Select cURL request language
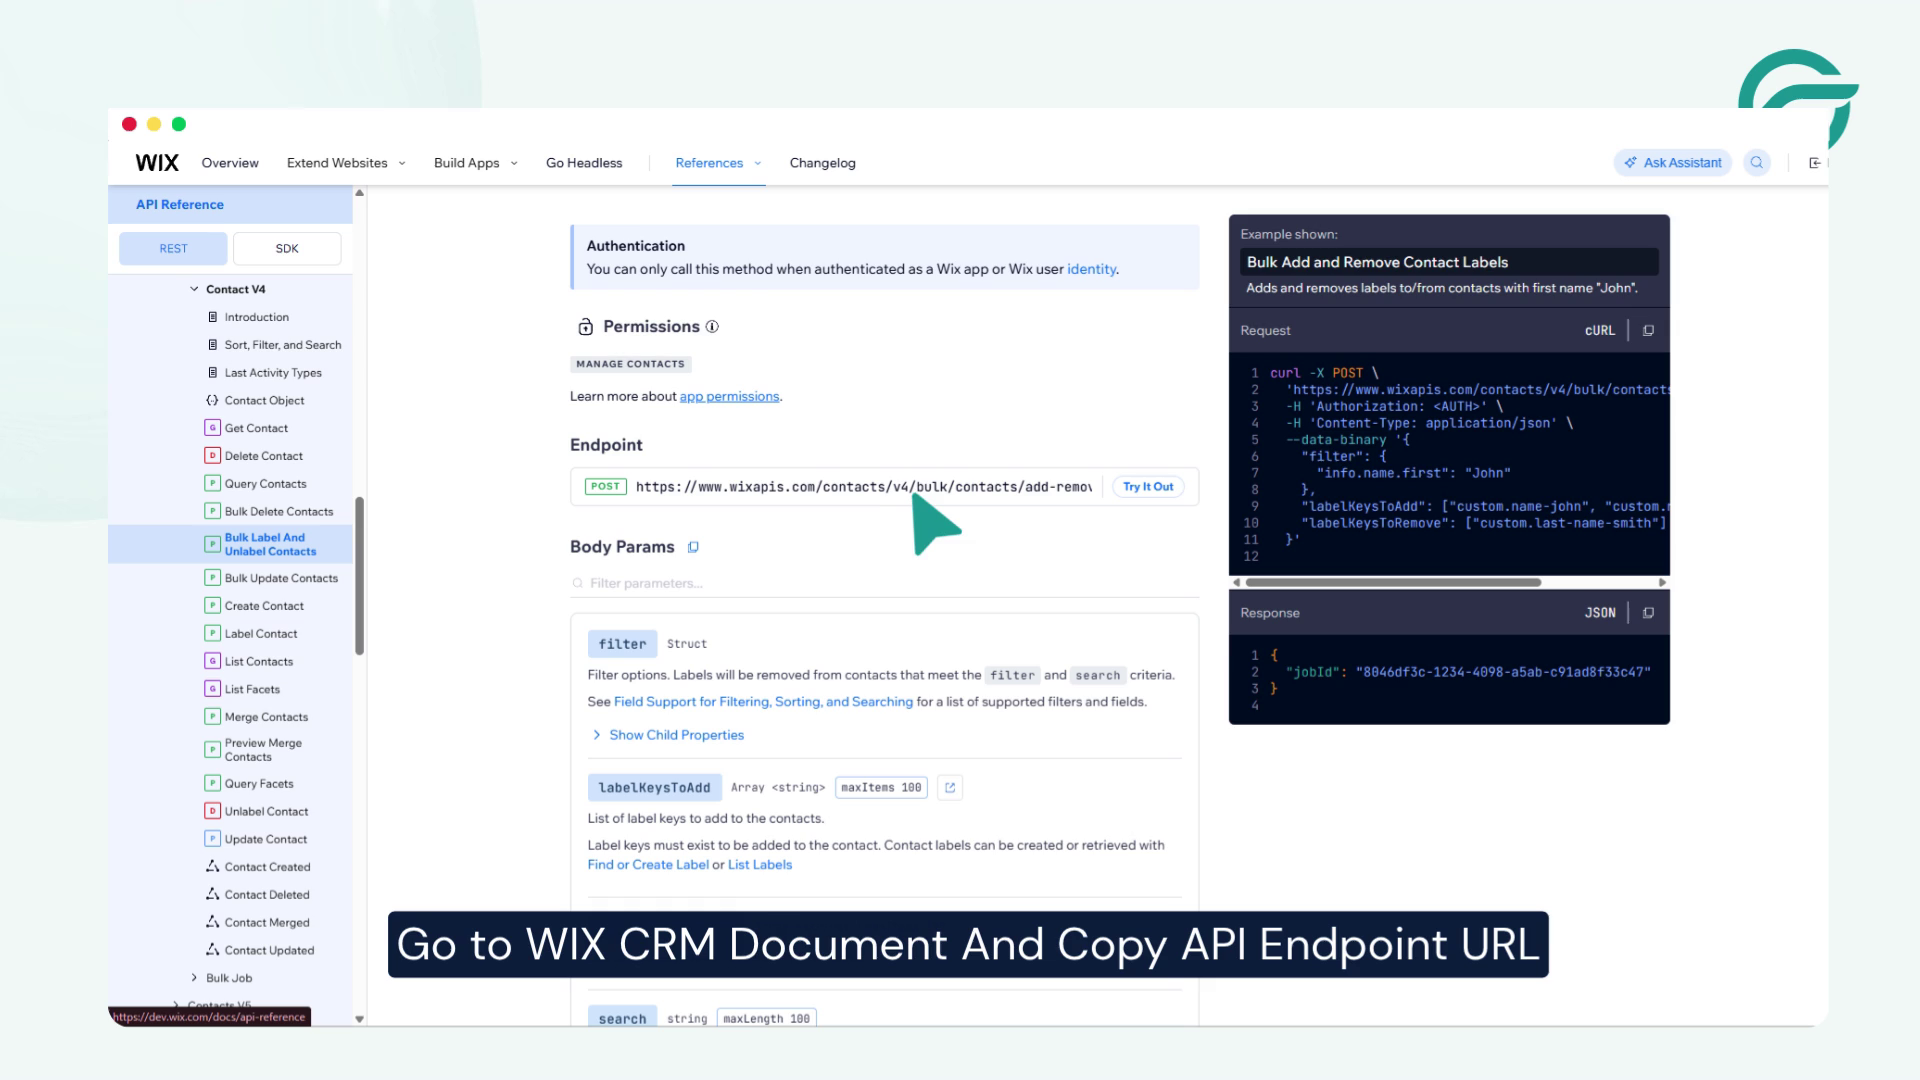Image resolution: width=1920 pixels, height=1080 pixels. pos(1600,330)
